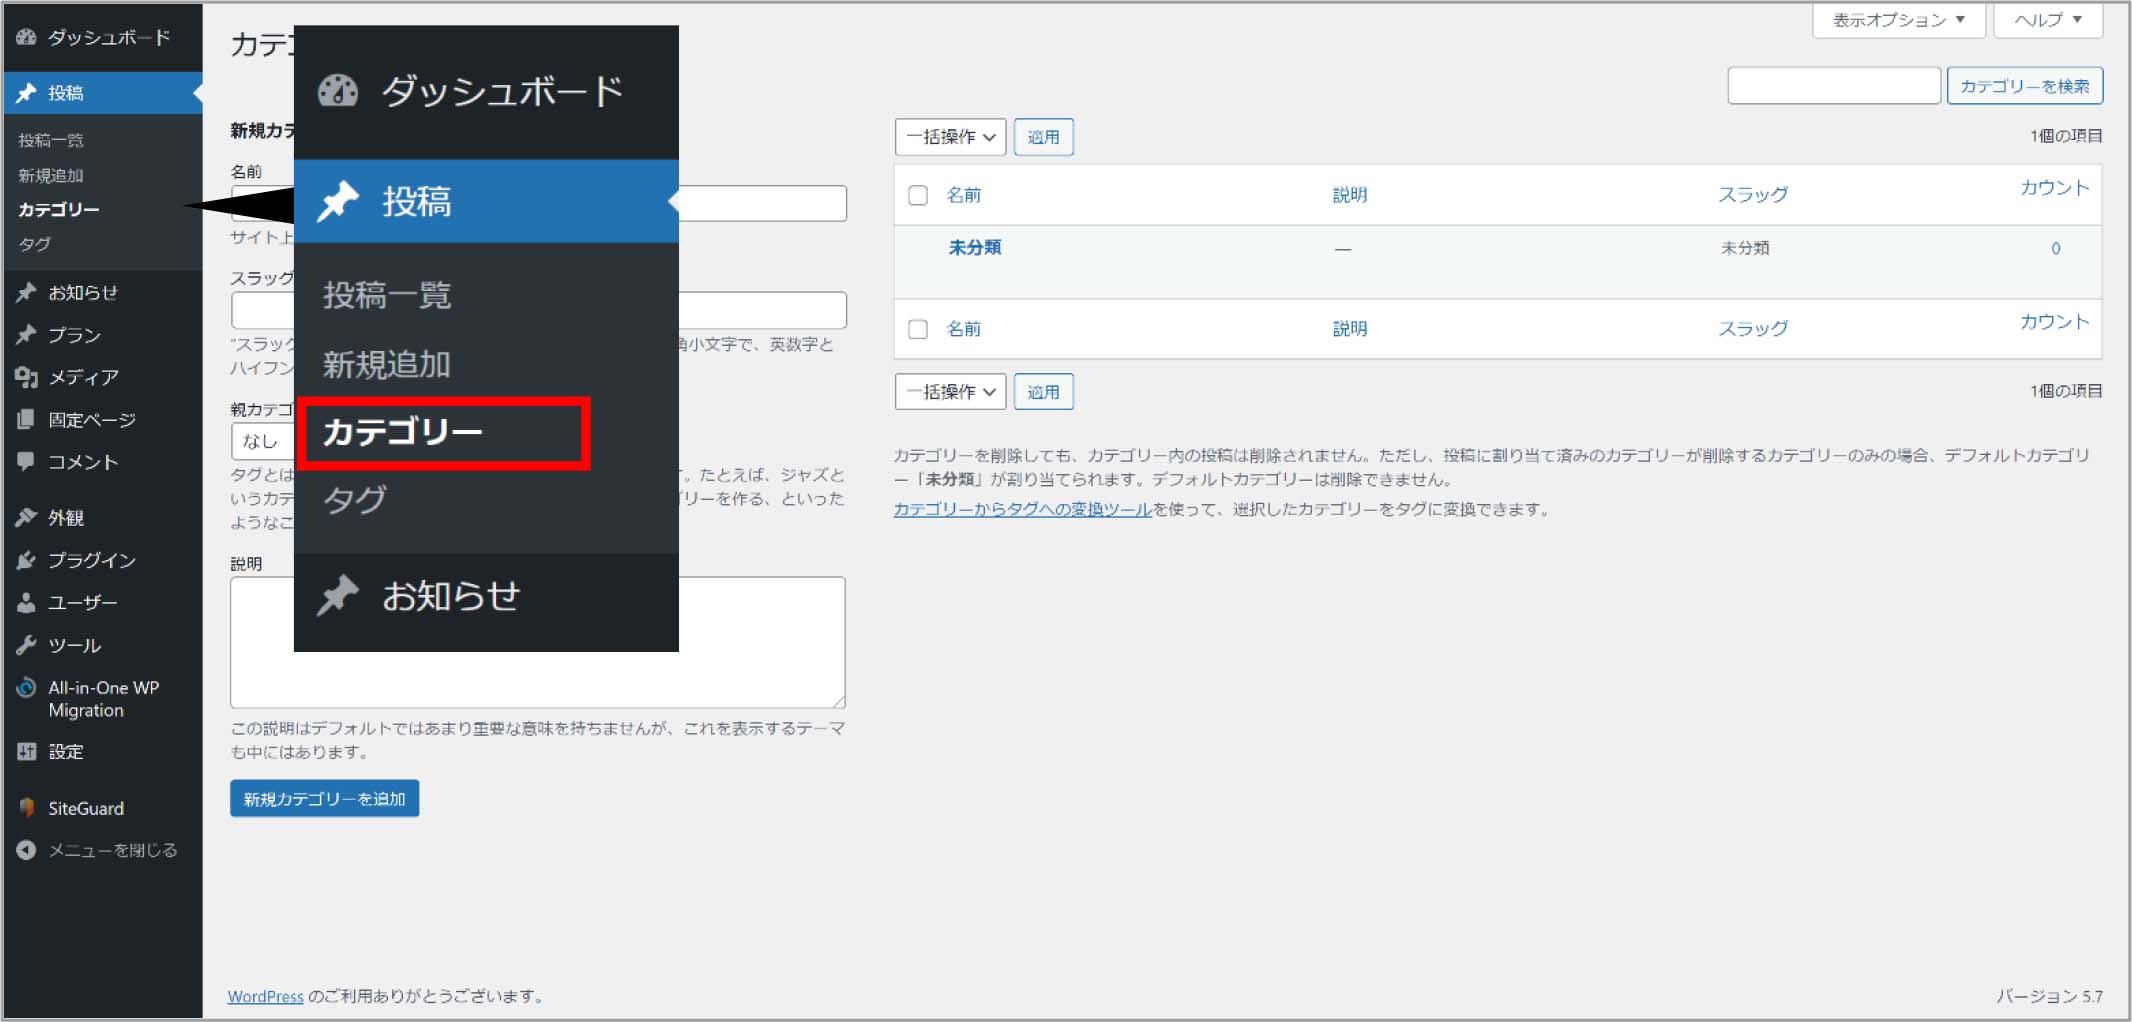Expand the 表示オプション screen options panel

click(1898, 20)
